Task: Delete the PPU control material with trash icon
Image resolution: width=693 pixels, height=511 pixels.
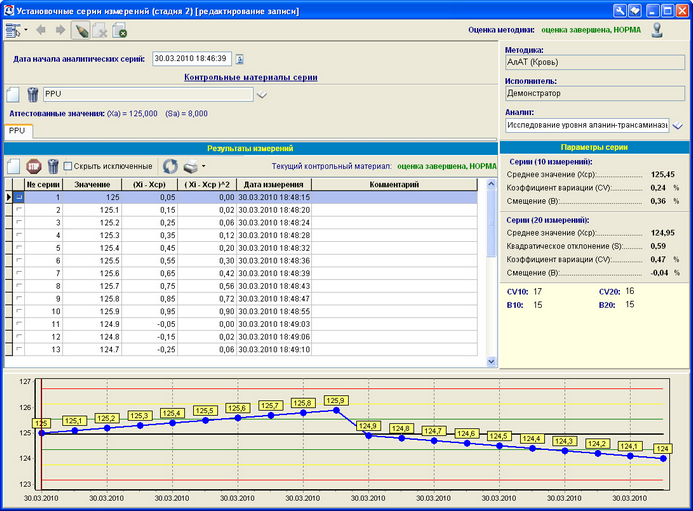Action: 32,95
